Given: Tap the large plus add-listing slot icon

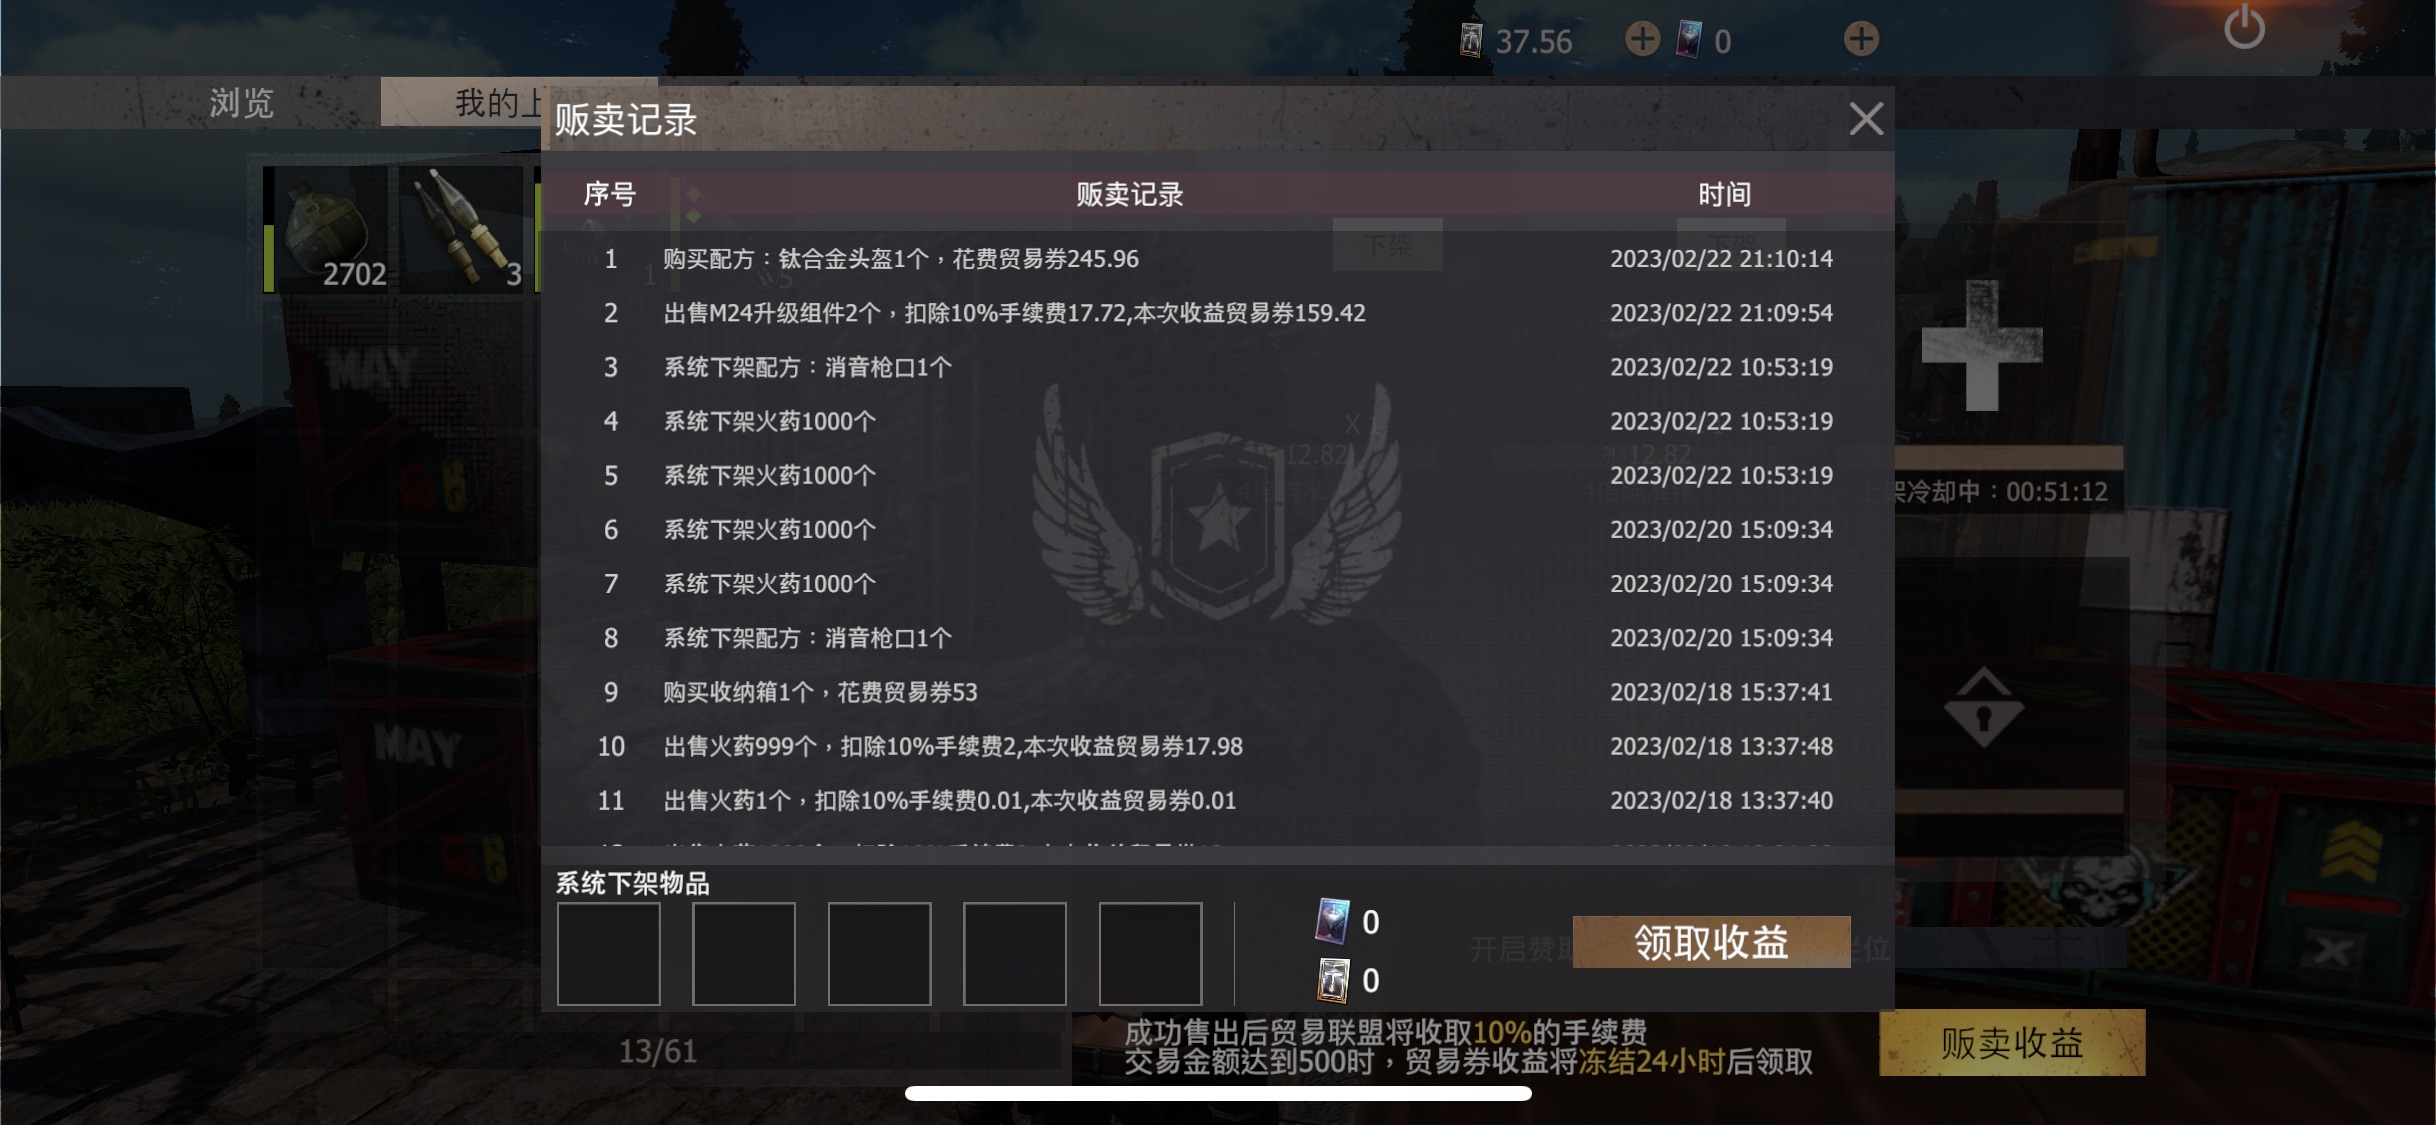Looking at the screenshot, I should point(1982,345).
